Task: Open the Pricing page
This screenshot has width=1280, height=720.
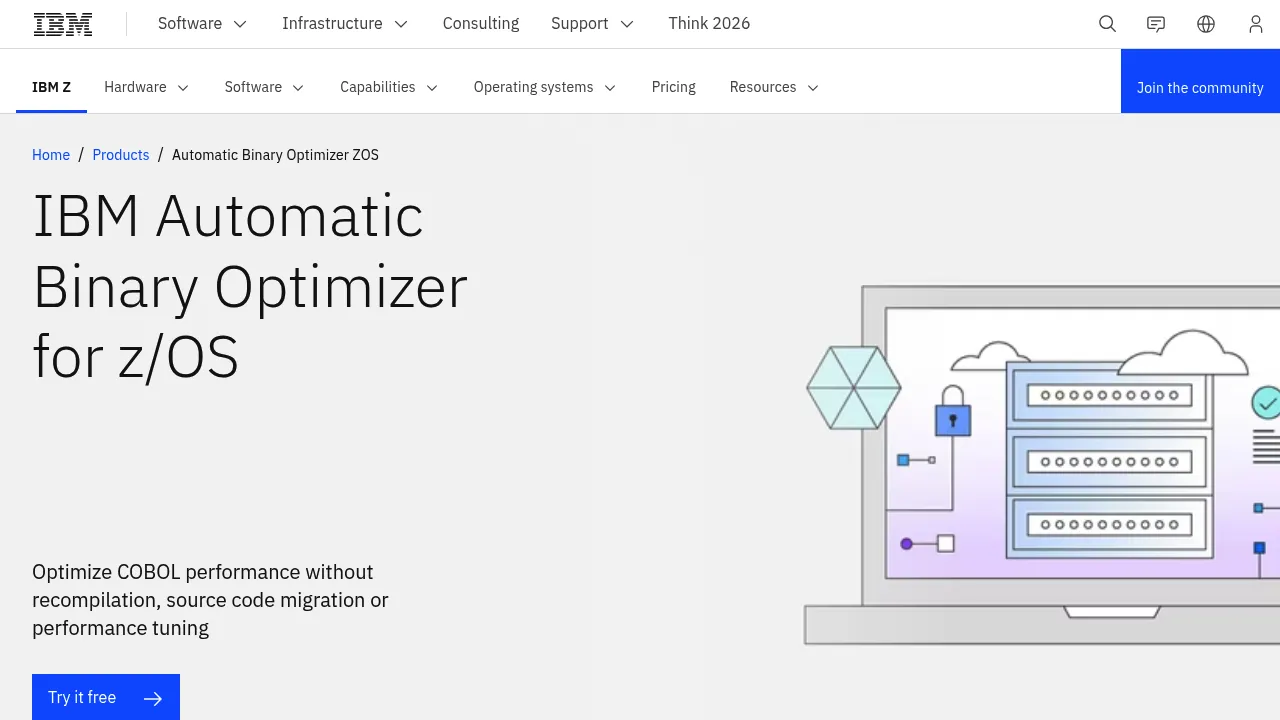Action: pyautogui.click(x=674, y=87)
